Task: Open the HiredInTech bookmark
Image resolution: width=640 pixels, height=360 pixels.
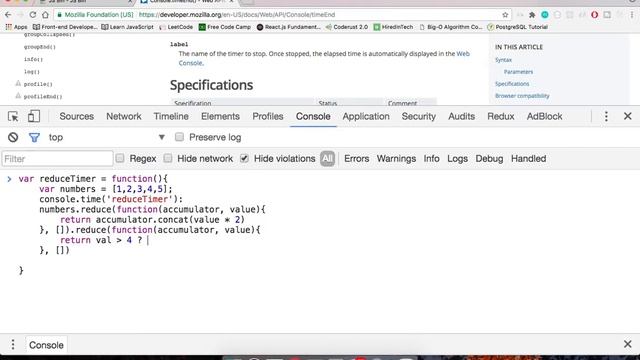Action: (x=393, y=27)
